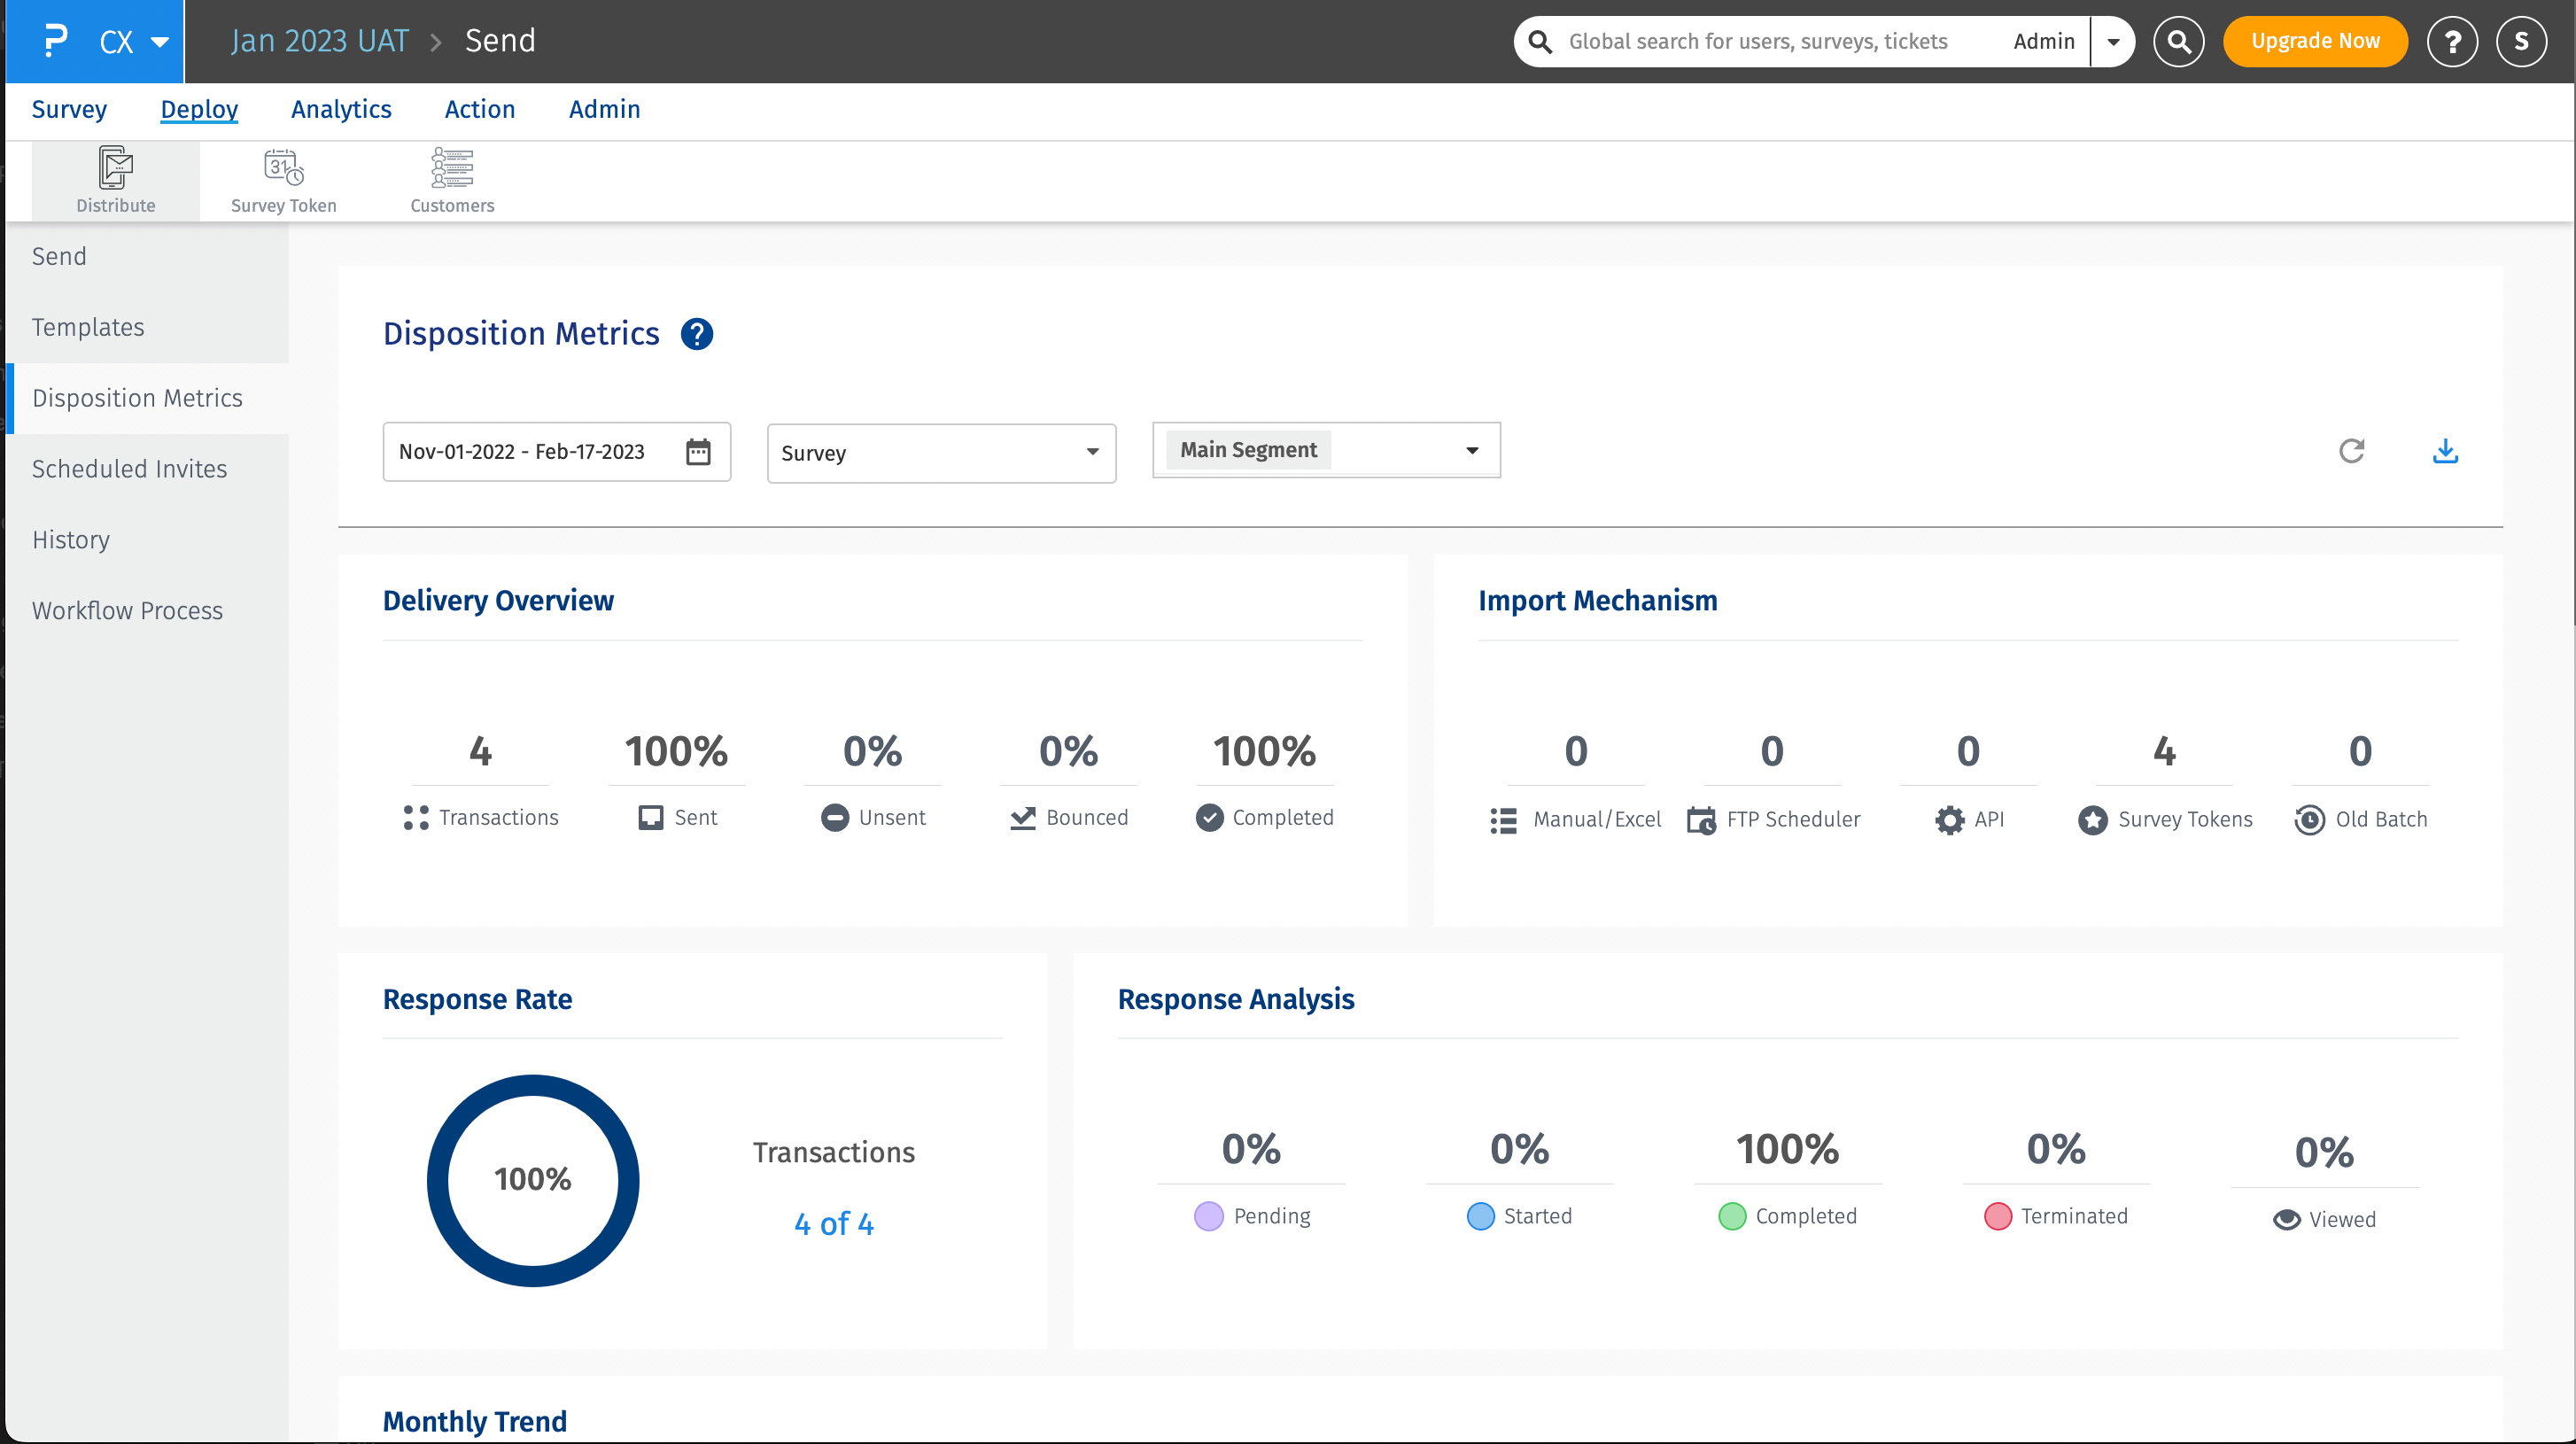The width and height of the screenshot is (2576, 1444).
Task: Open the help question mark in the header
Action: coord(2452,41)
